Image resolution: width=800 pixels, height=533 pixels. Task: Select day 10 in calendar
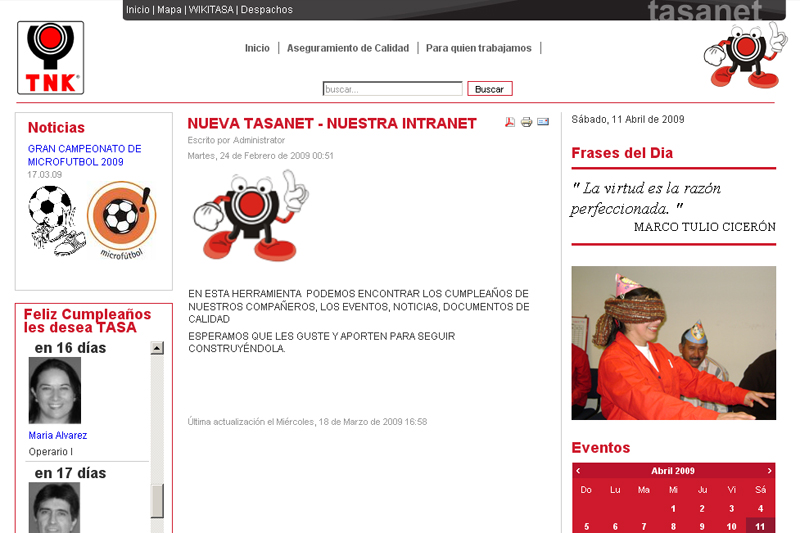coord(731,526)
